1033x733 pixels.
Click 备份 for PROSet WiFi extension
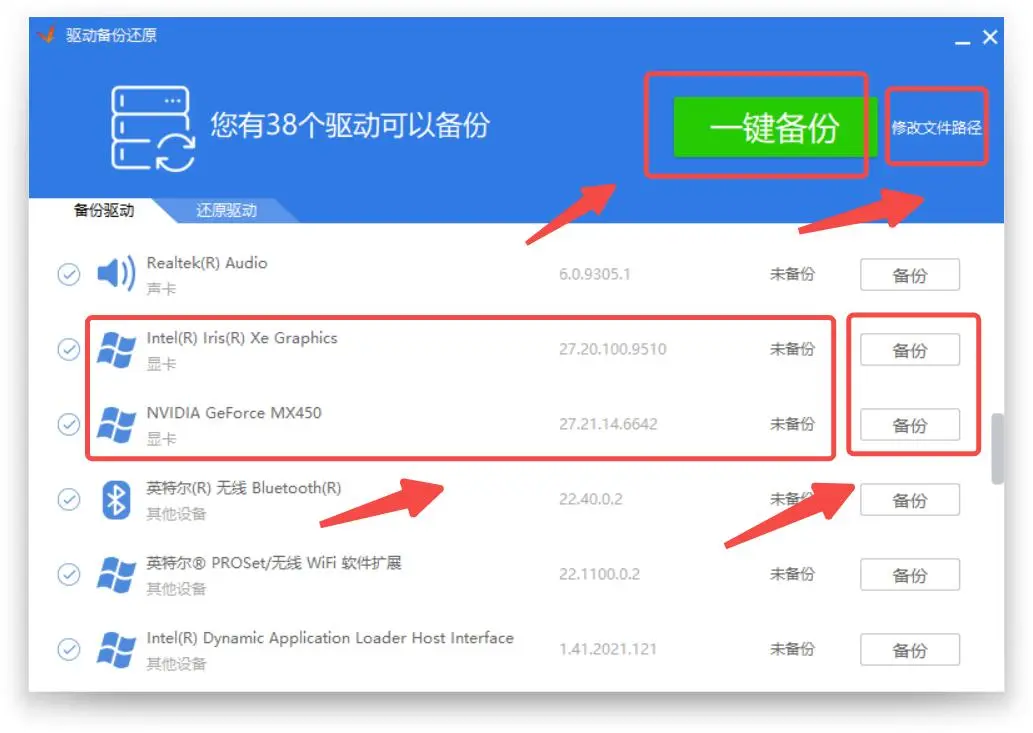point(909,575)
